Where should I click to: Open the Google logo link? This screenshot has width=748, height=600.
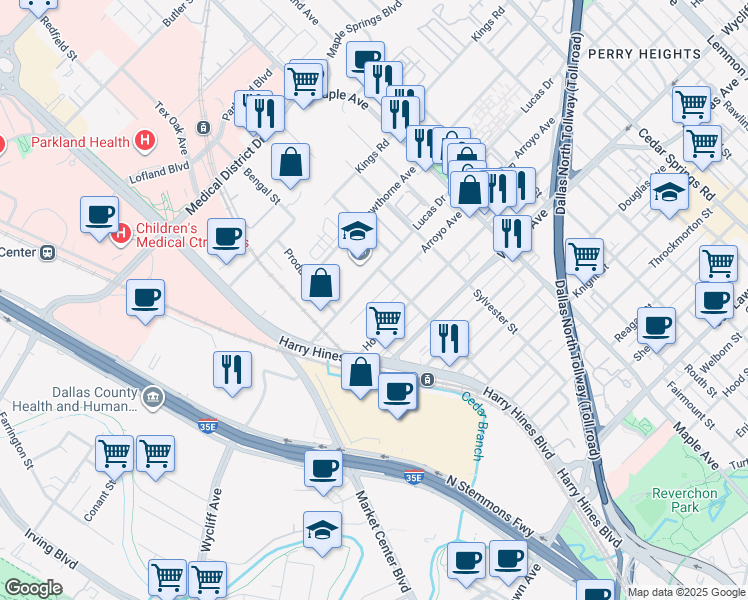point(33,587)
